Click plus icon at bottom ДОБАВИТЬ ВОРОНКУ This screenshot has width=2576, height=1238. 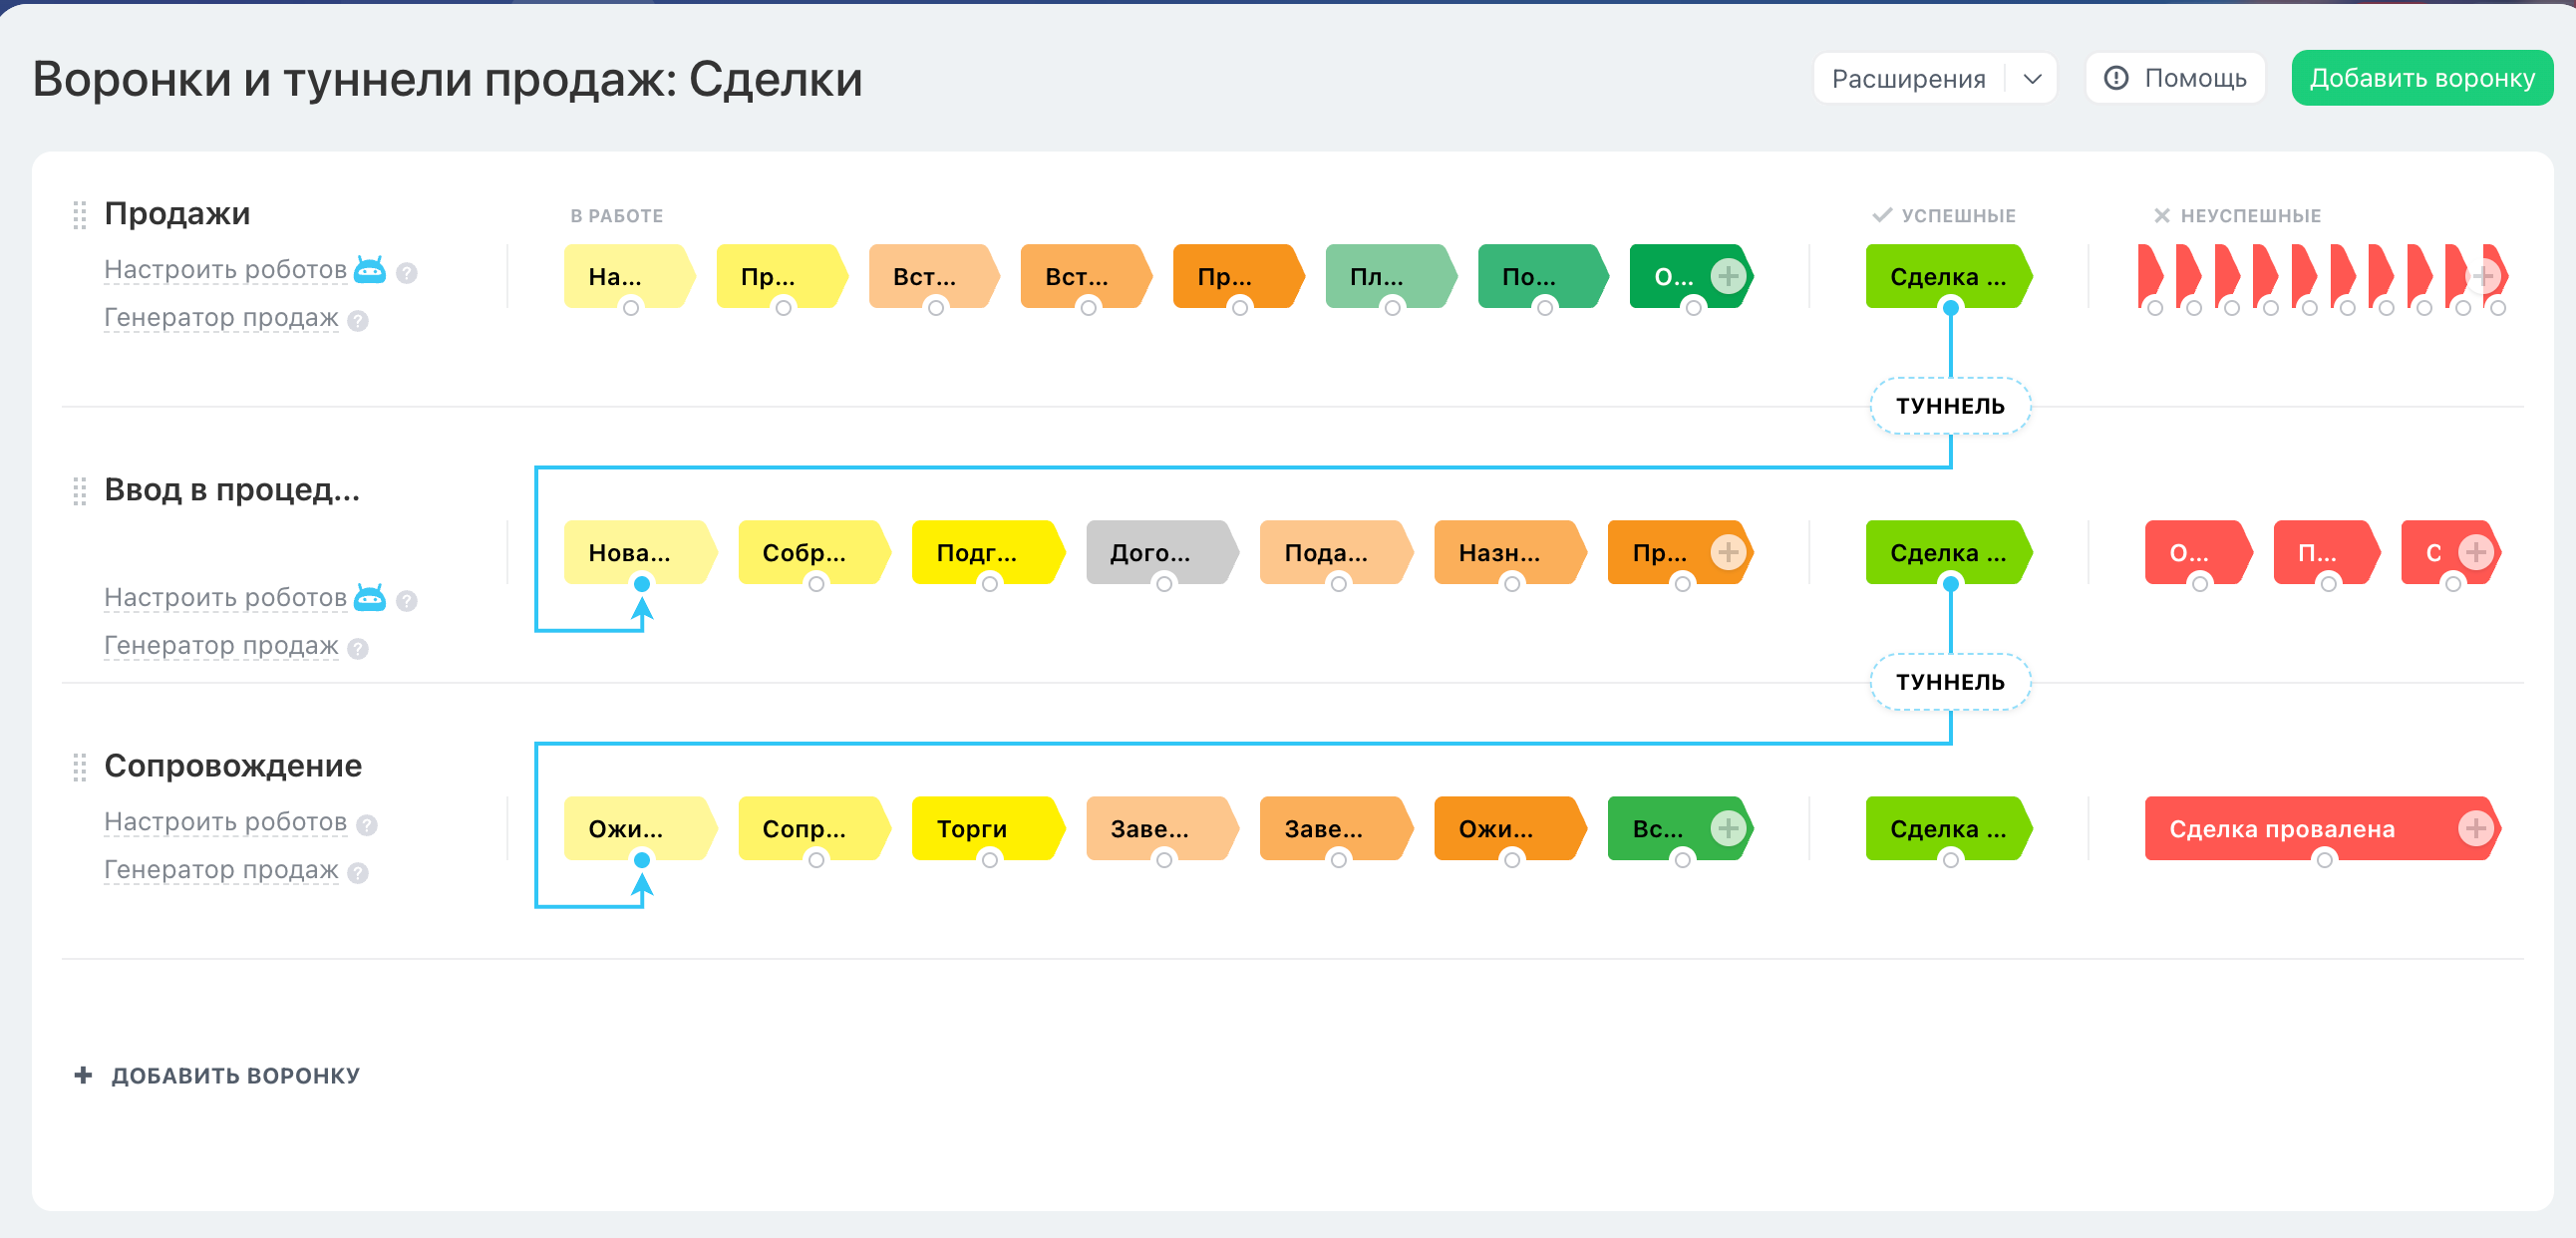pyautogui.click(x=84, y=1075)
